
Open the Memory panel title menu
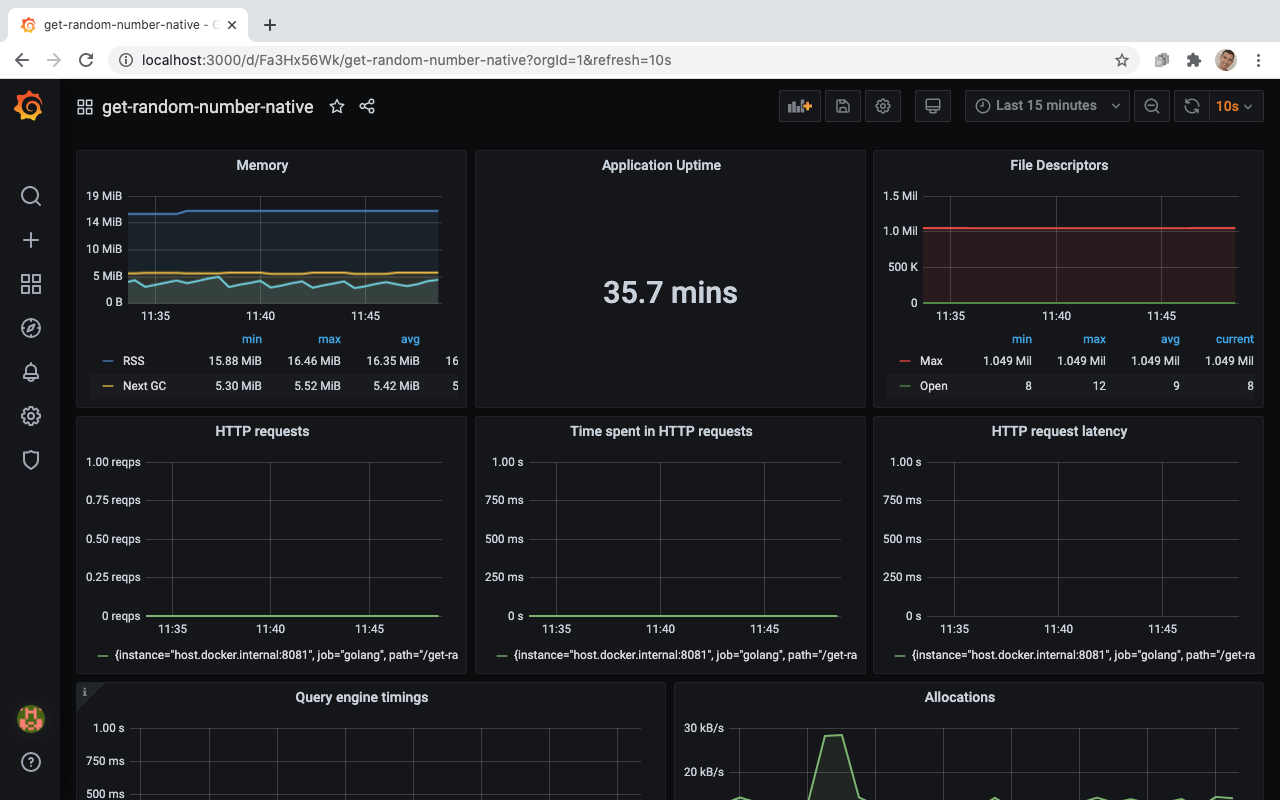click(262, 165)
